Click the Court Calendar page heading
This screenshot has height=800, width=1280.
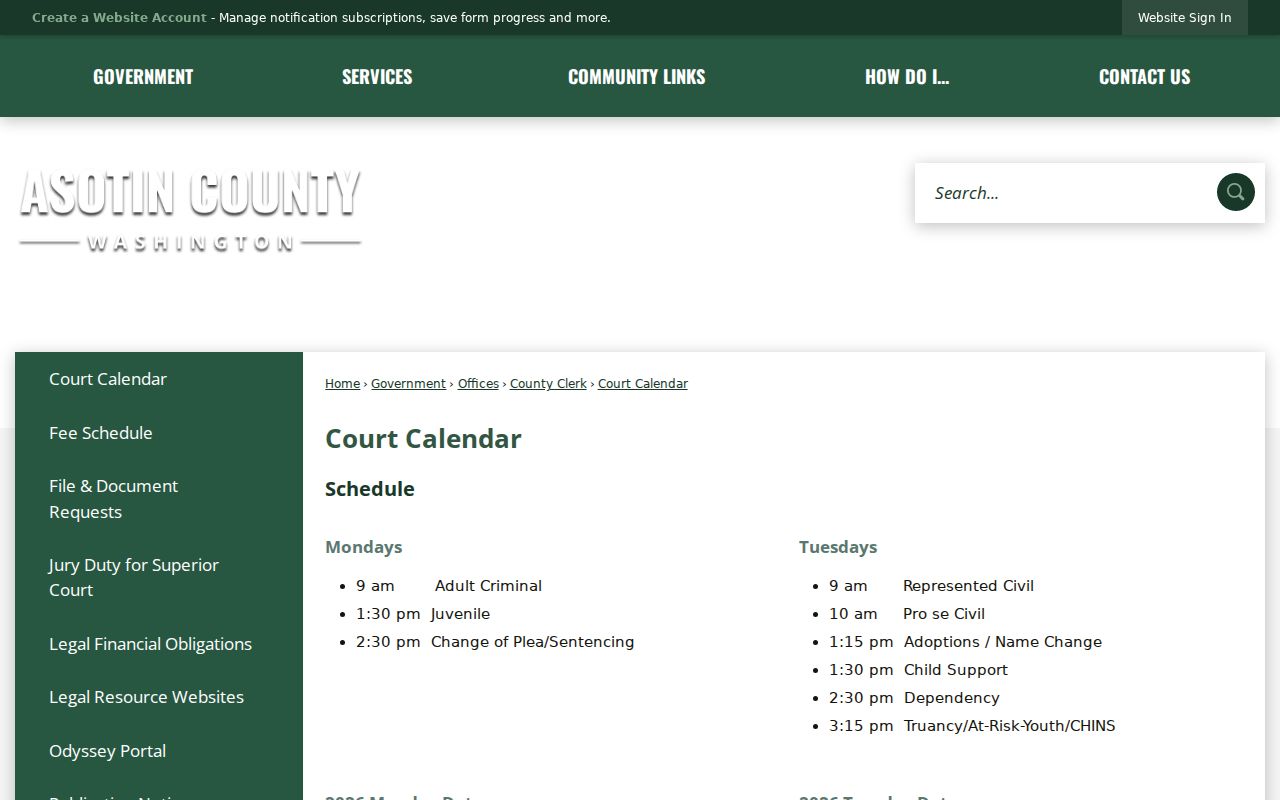pyautogui.click(x=423, y=439)
